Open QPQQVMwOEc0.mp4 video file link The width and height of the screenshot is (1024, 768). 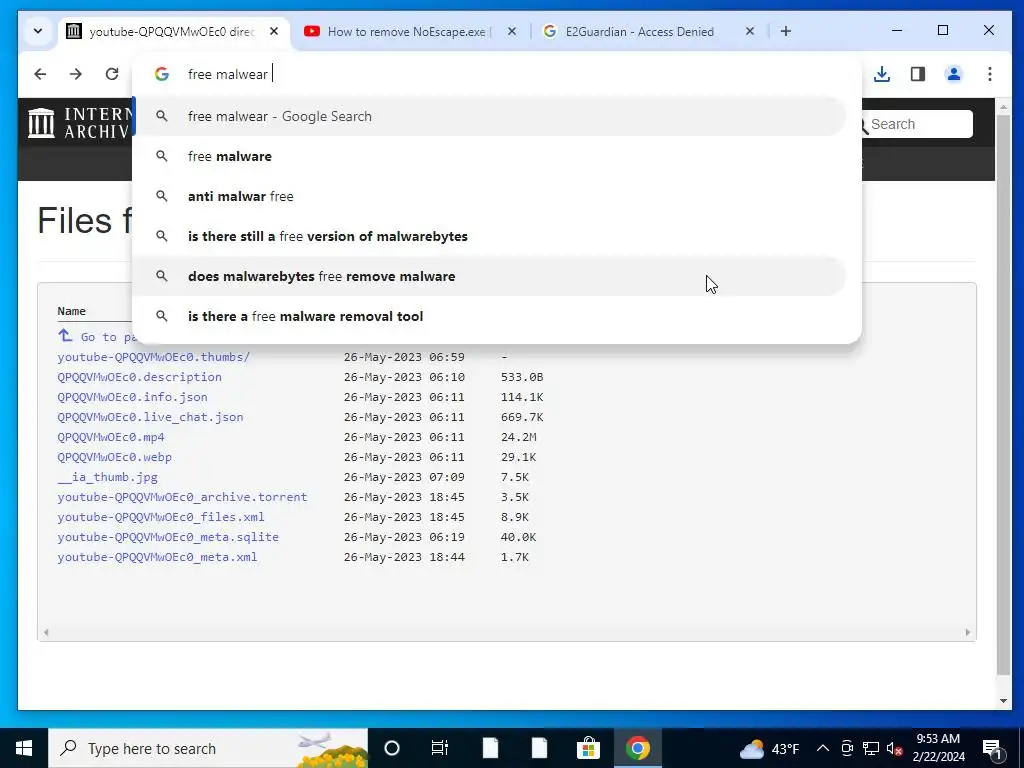111,437
